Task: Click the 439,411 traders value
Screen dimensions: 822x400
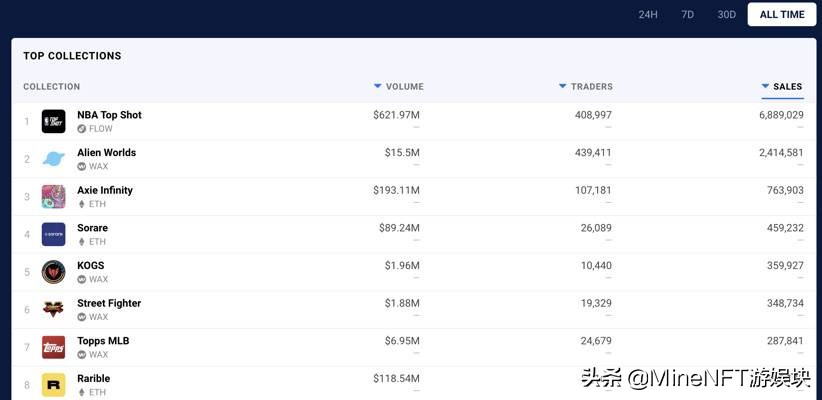Action: [x=593, y=153]
